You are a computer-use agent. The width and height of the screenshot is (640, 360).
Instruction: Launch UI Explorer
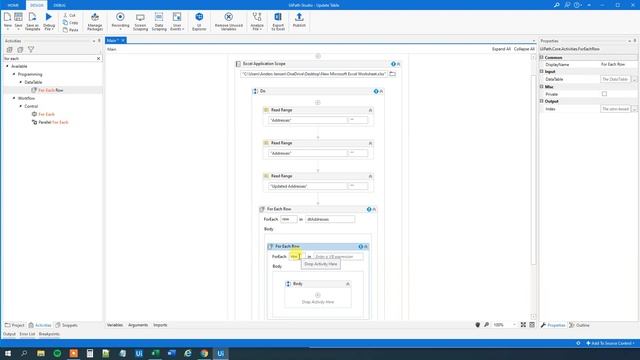pos(199,21)
